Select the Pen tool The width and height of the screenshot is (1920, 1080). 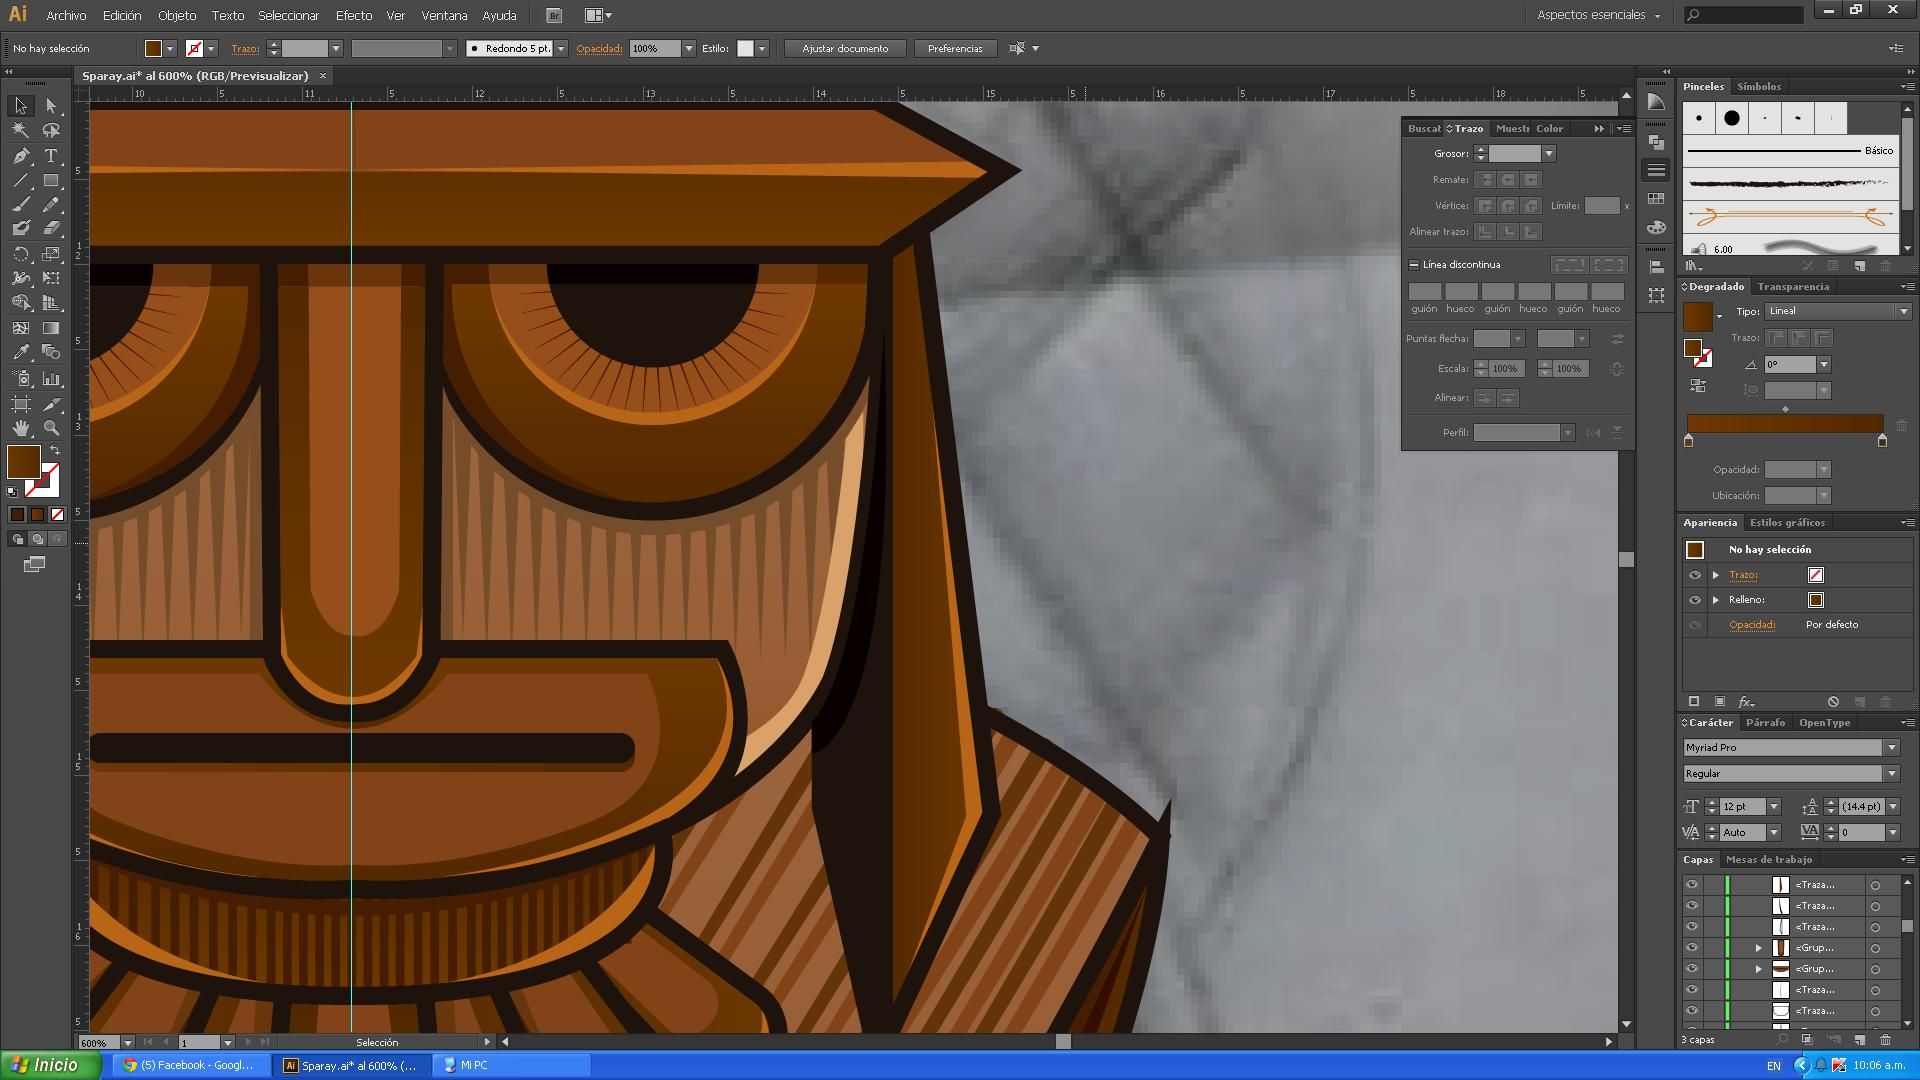pos(21,156)
